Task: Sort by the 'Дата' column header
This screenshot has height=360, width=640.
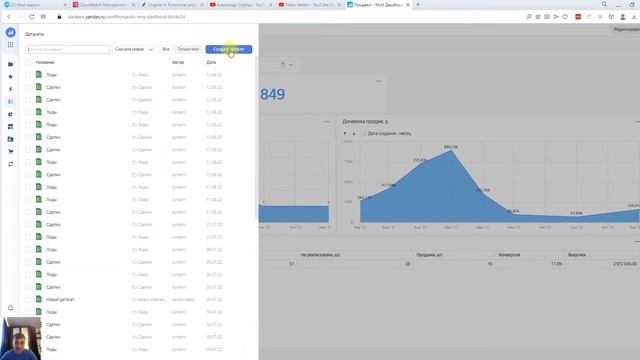Action: coord(211,62)
